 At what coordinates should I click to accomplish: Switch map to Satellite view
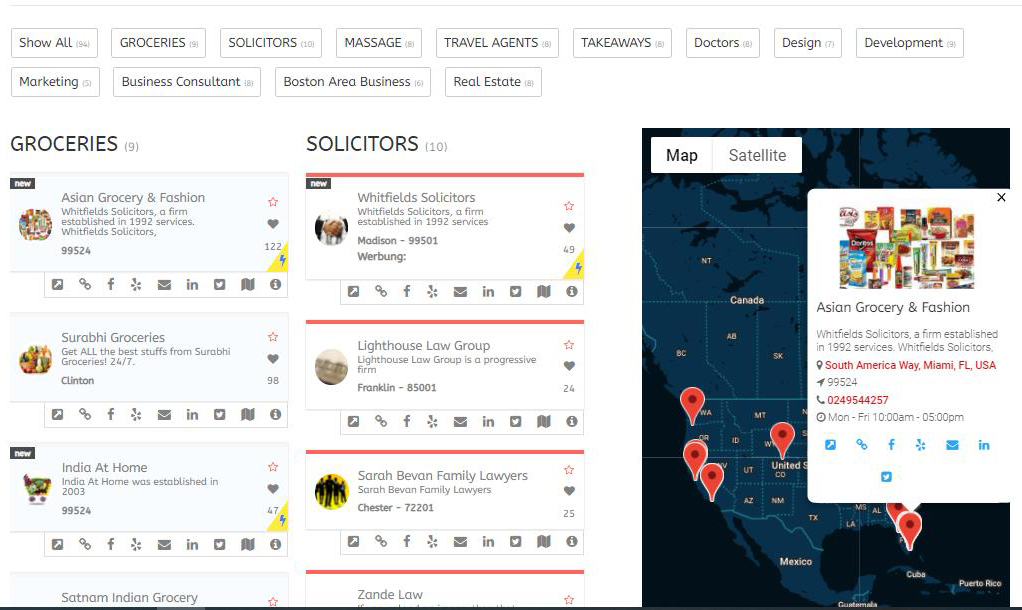757,155
